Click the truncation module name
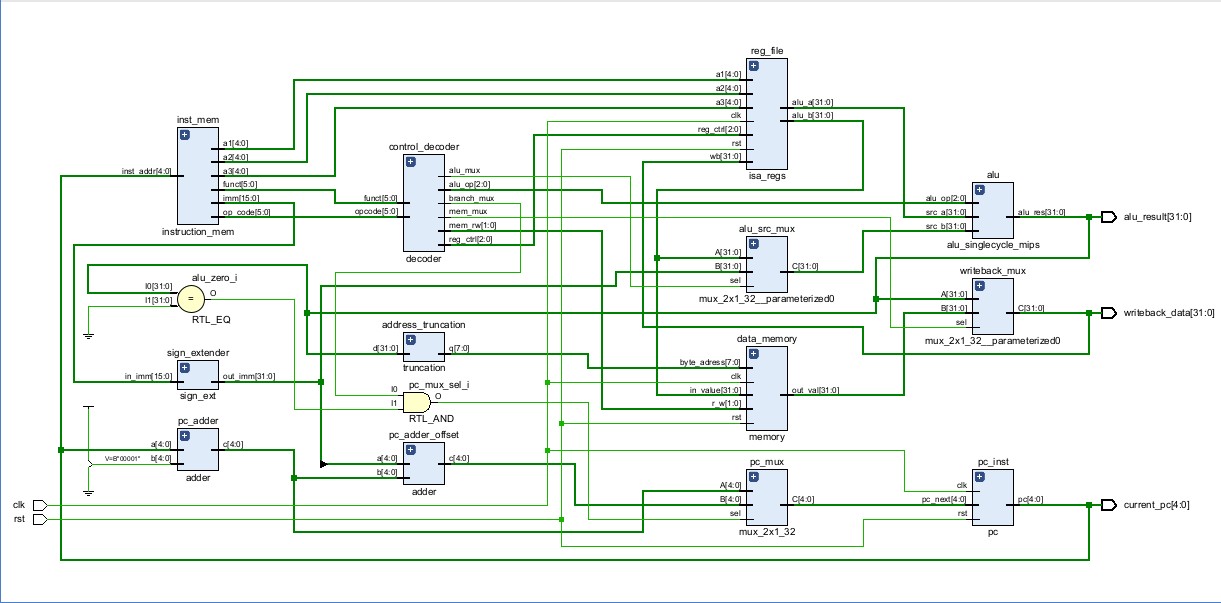 424,368
